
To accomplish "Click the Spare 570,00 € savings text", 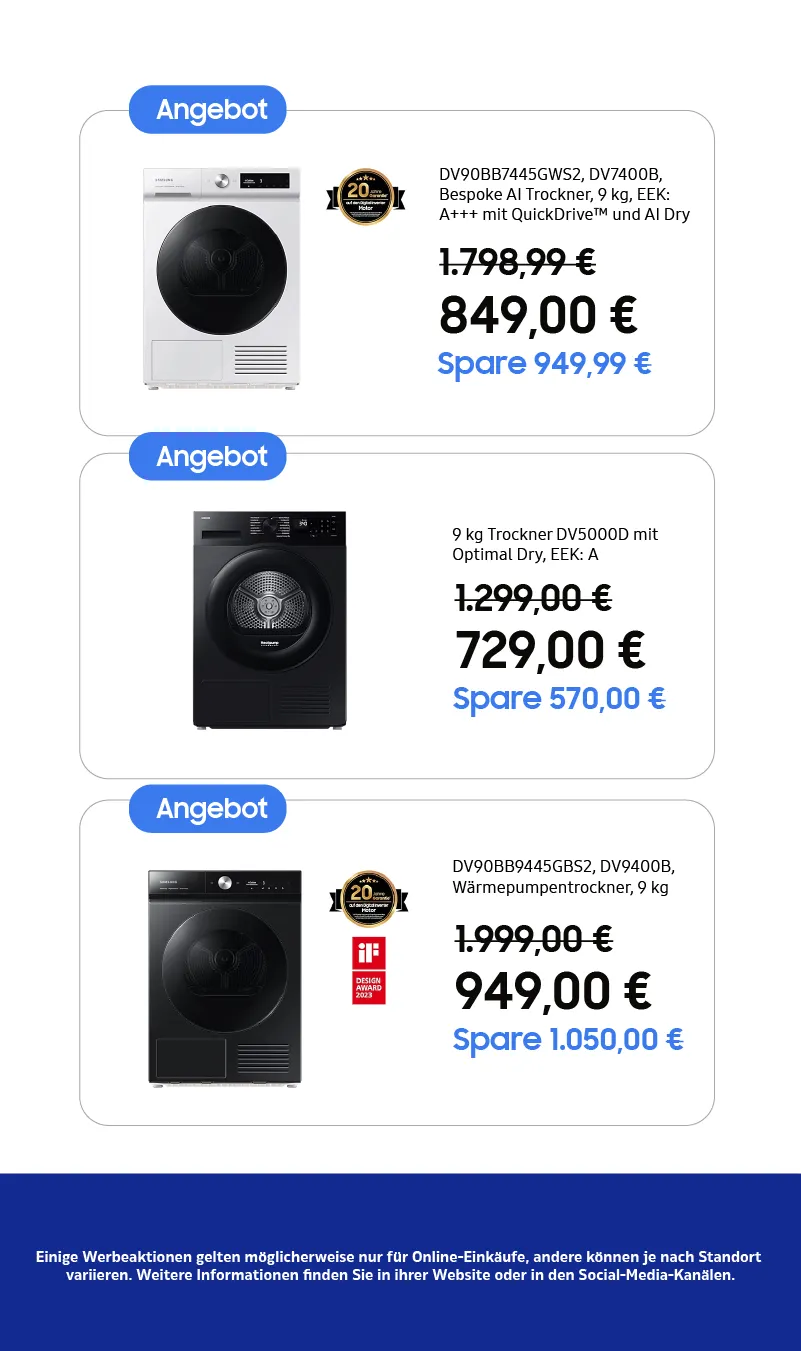I will (x=559, y=698).
